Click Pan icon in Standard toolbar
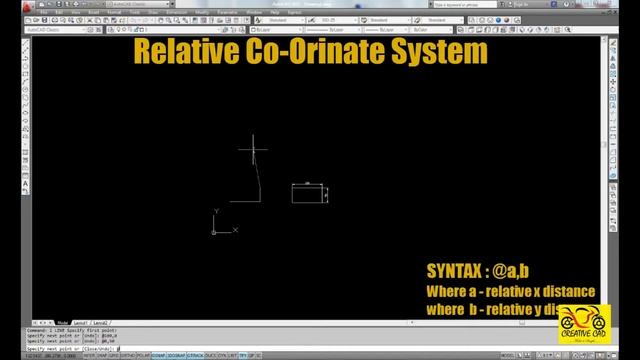The width and height of the screenshot is (640, 360). 160,20
